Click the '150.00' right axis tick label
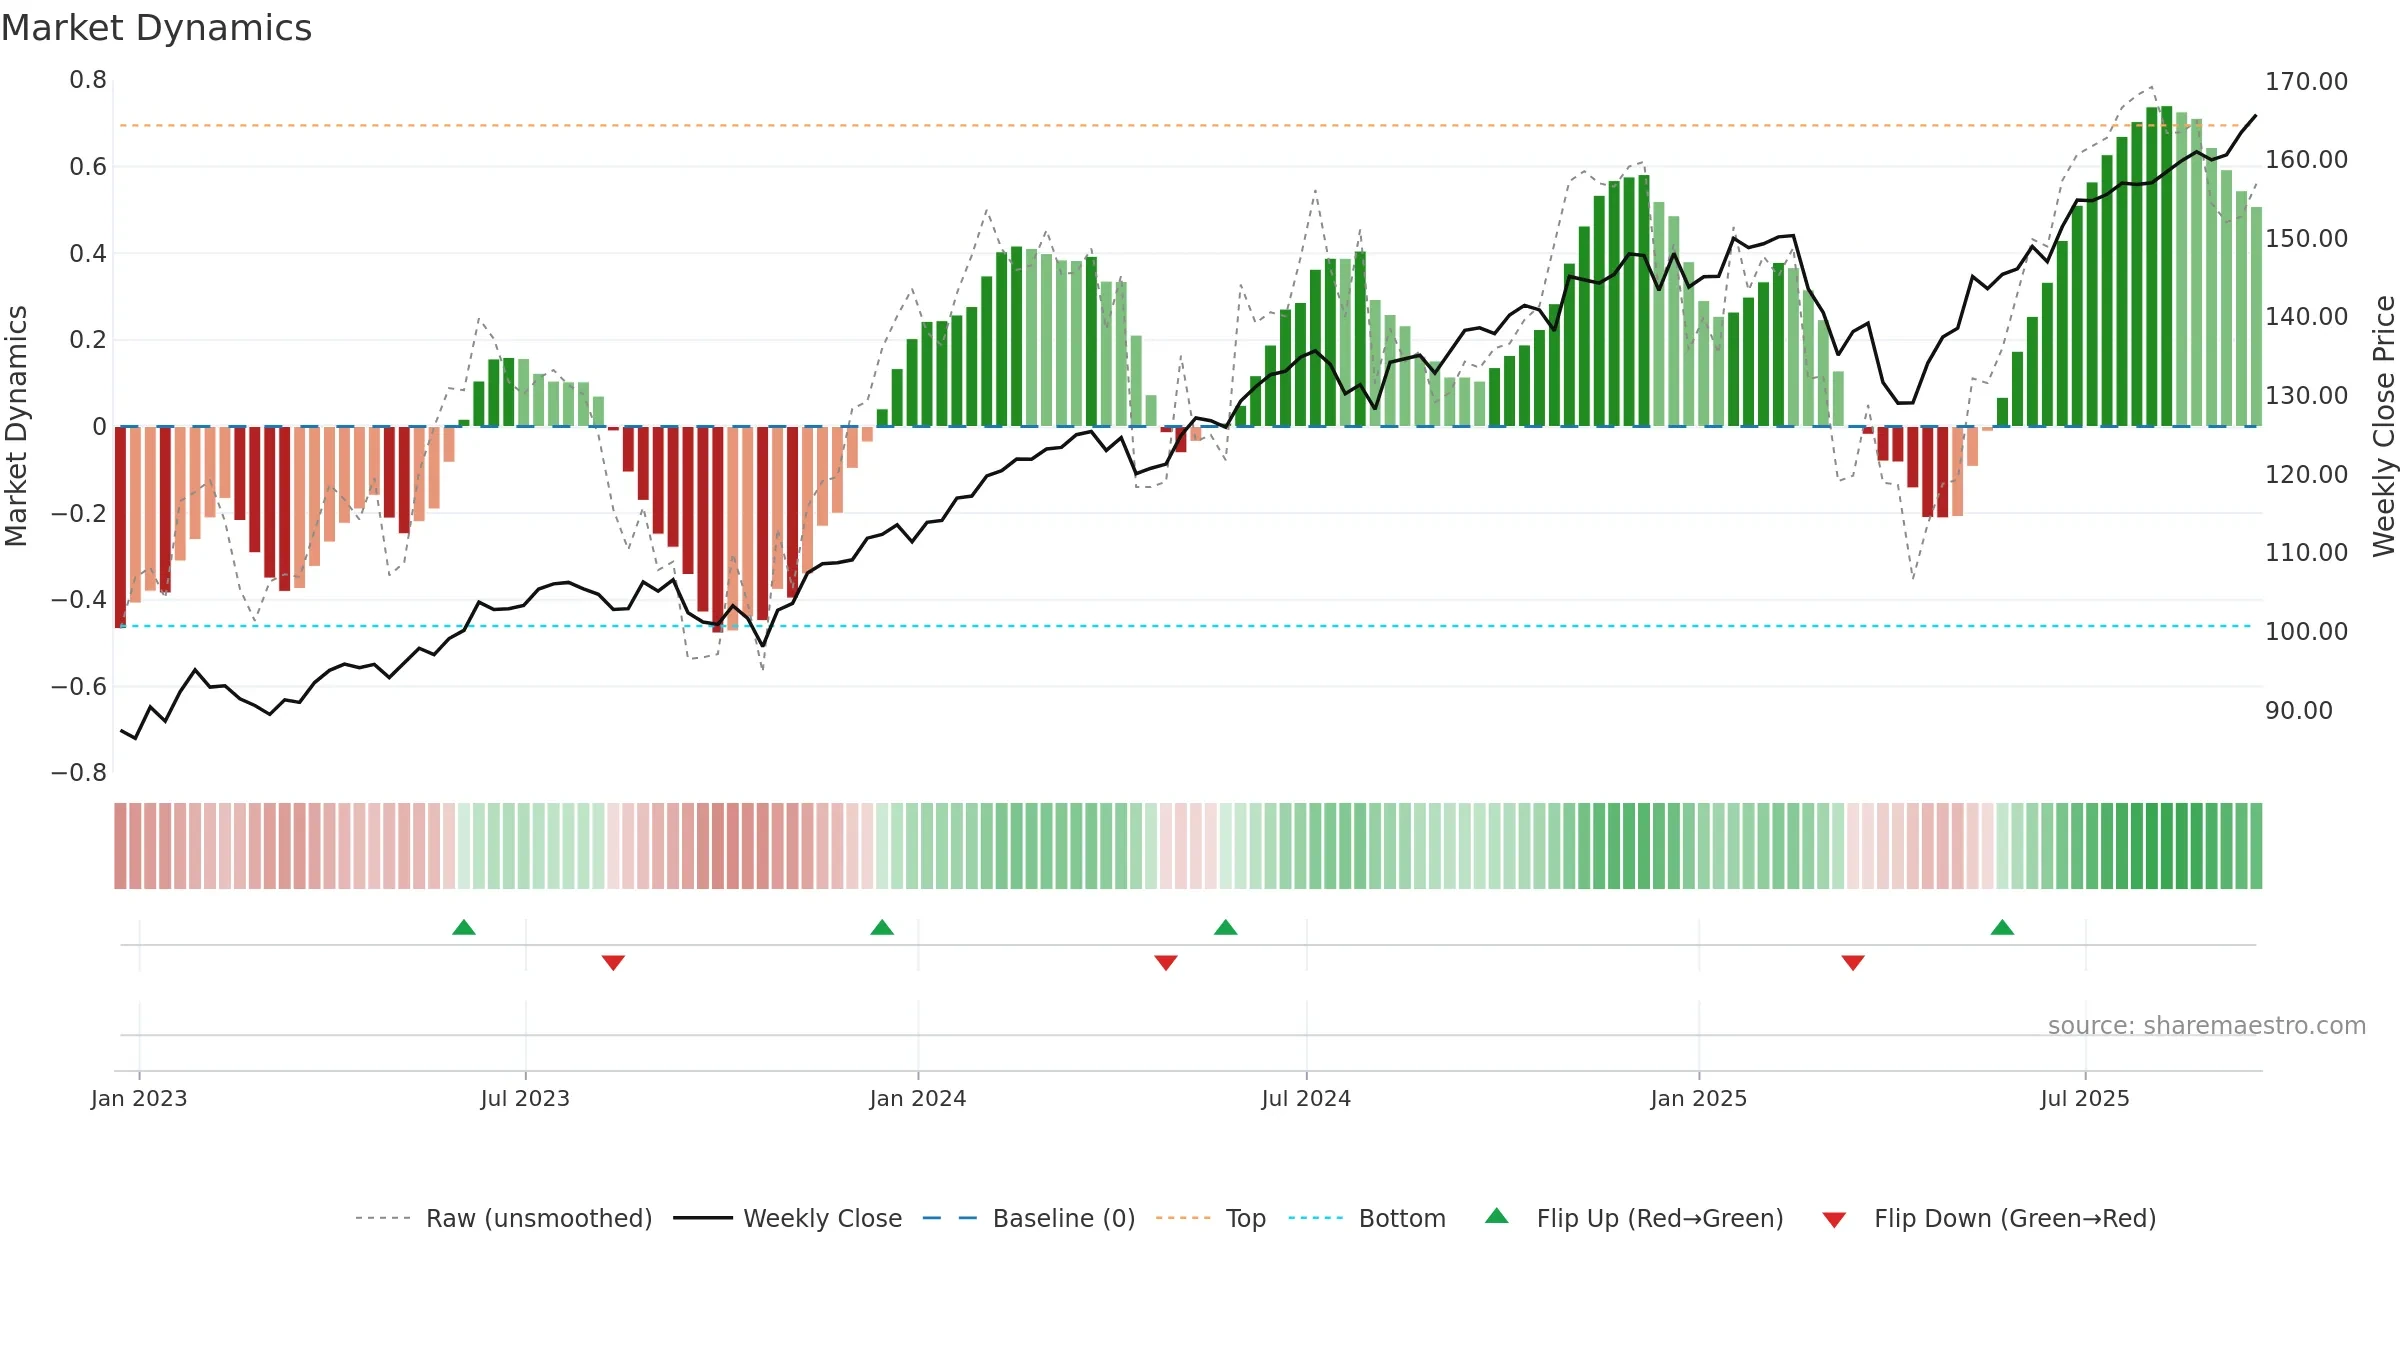Image resolution: width=2400 pixels, height=1350 pixels. (2306, 238)
